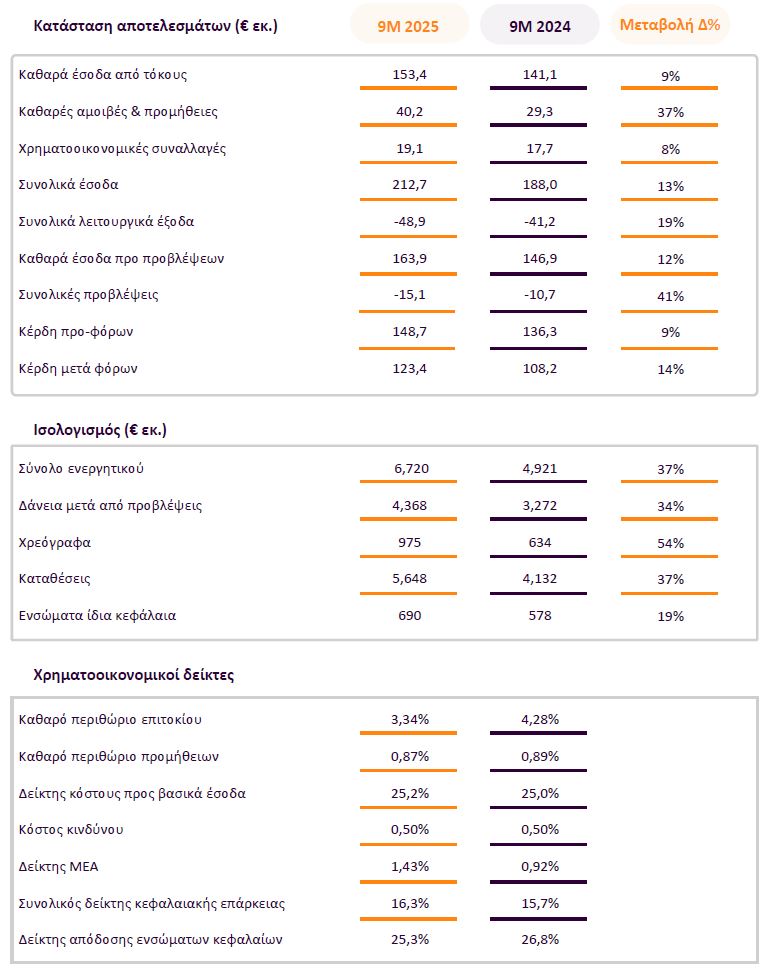Click the Καθαρά έσοδα από τόκους row label

(103, 75)
